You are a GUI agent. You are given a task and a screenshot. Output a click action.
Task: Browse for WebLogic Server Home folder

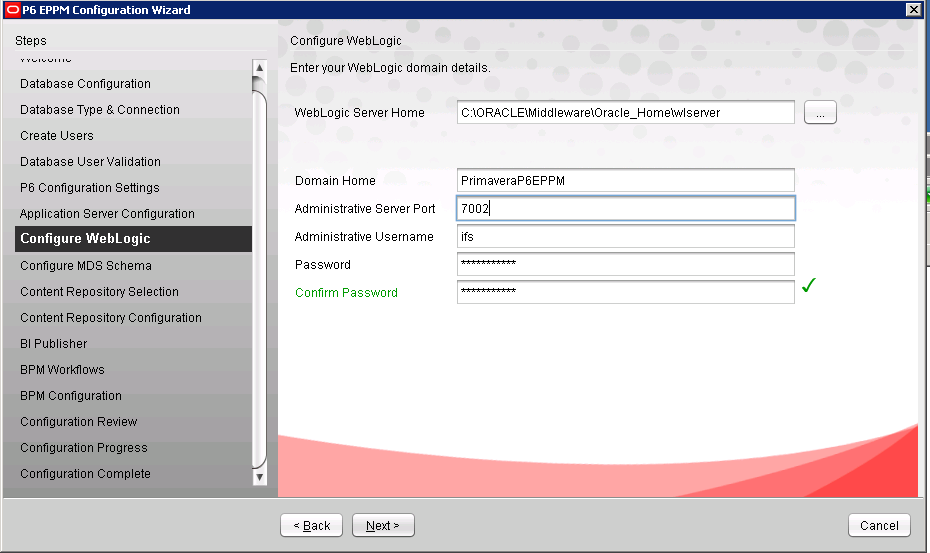(x=820, y=113)
